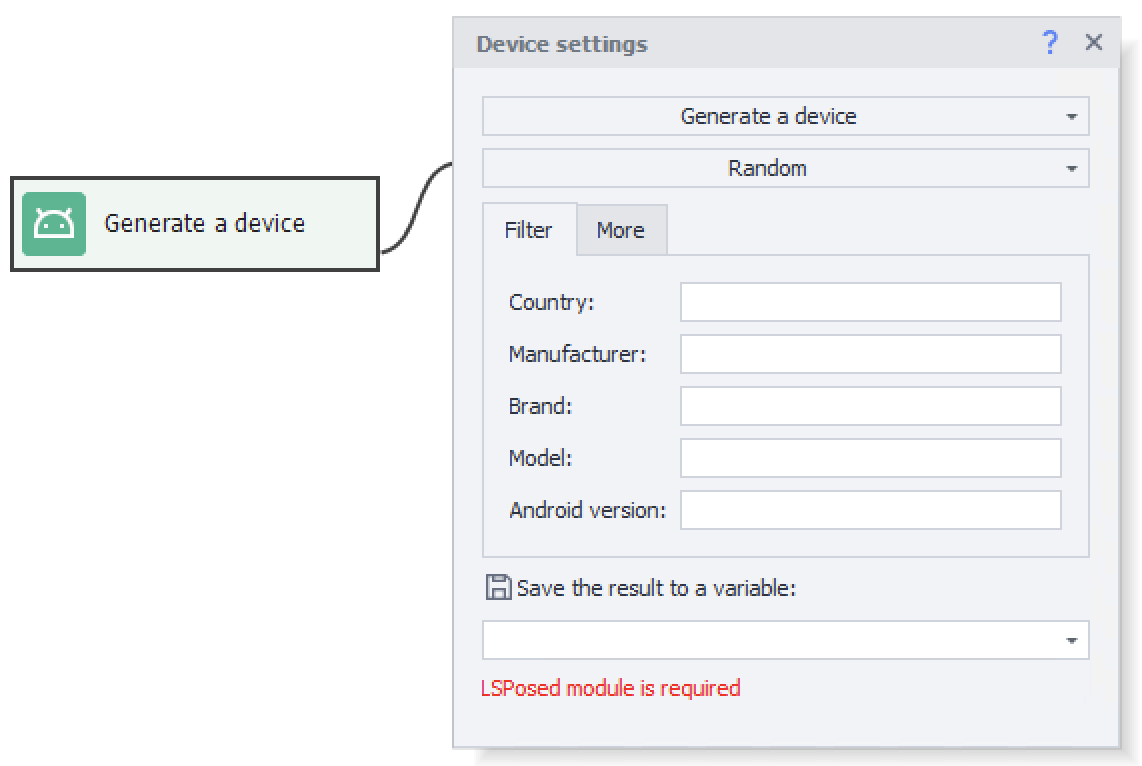This screenshot has width=1142, height=766.
Task: Open the Generate a device mode dropdown
Action: [x=785, y=115]
